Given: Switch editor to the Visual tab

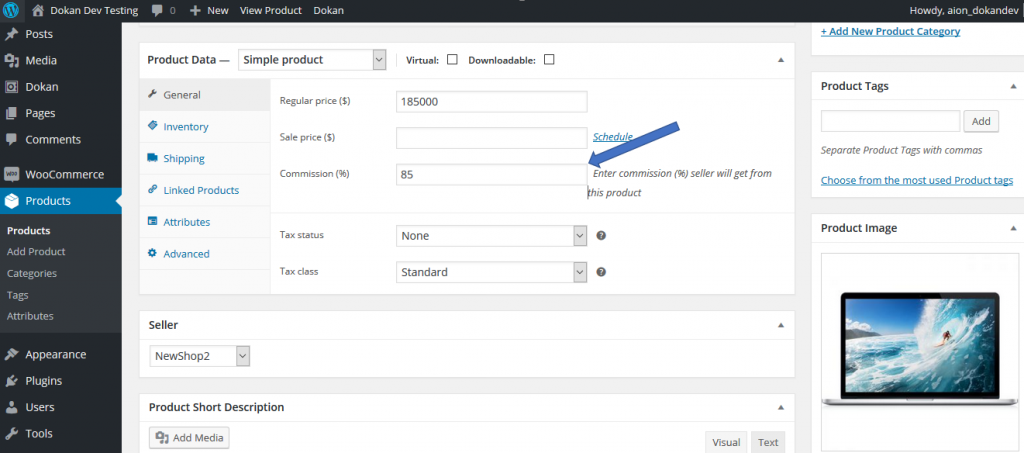Looking at the screenshot, I should click(726, 442).
